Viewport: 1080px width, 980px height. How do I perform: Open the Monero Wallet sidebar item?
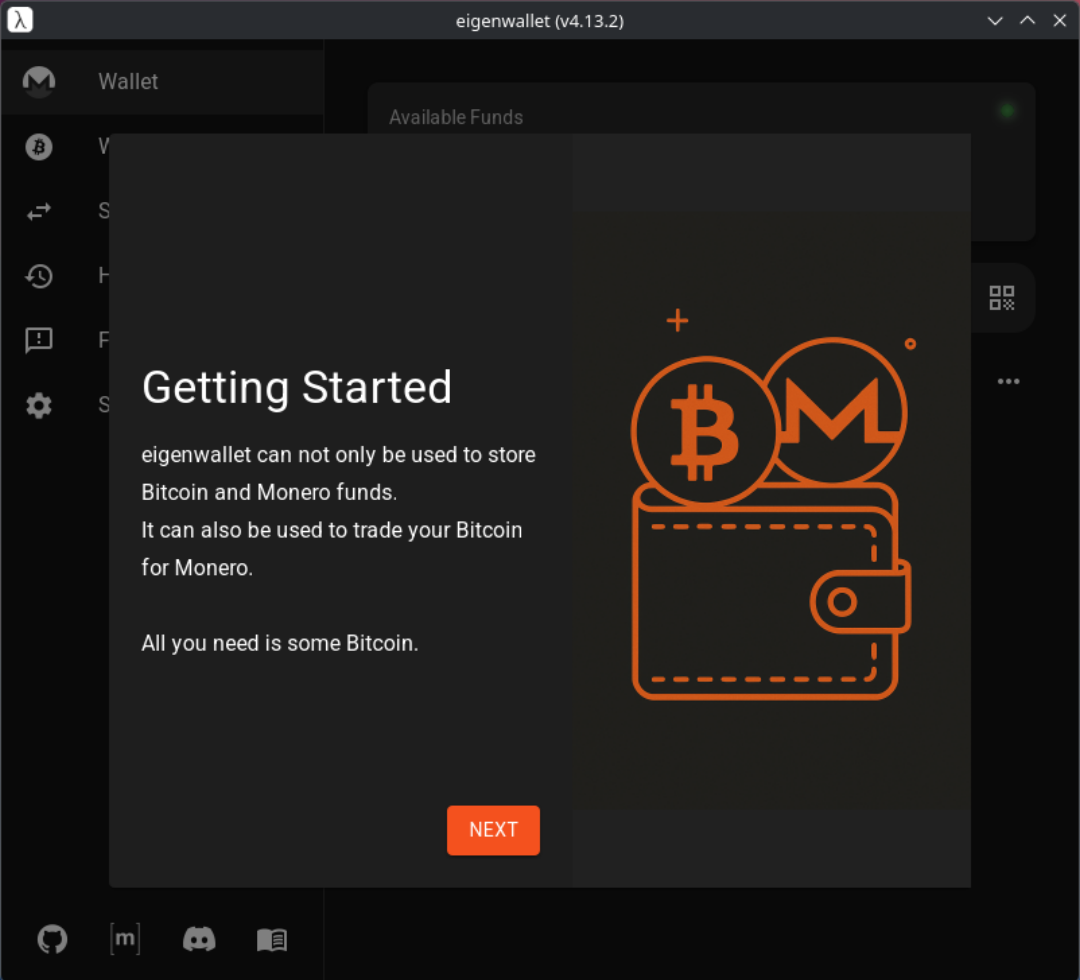pyautogui.click(x=163, y=82)
